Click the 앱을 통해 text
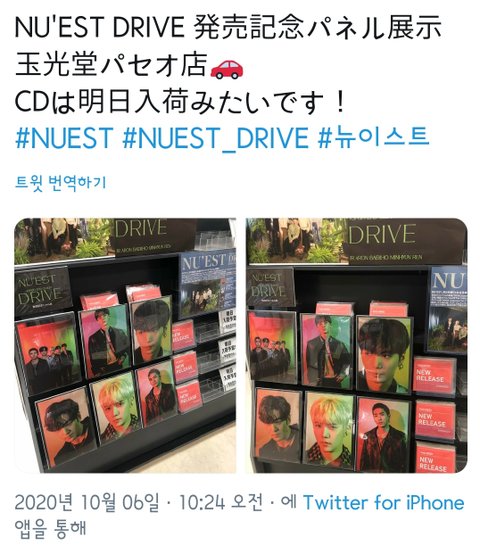 click(x=51, y=529)
